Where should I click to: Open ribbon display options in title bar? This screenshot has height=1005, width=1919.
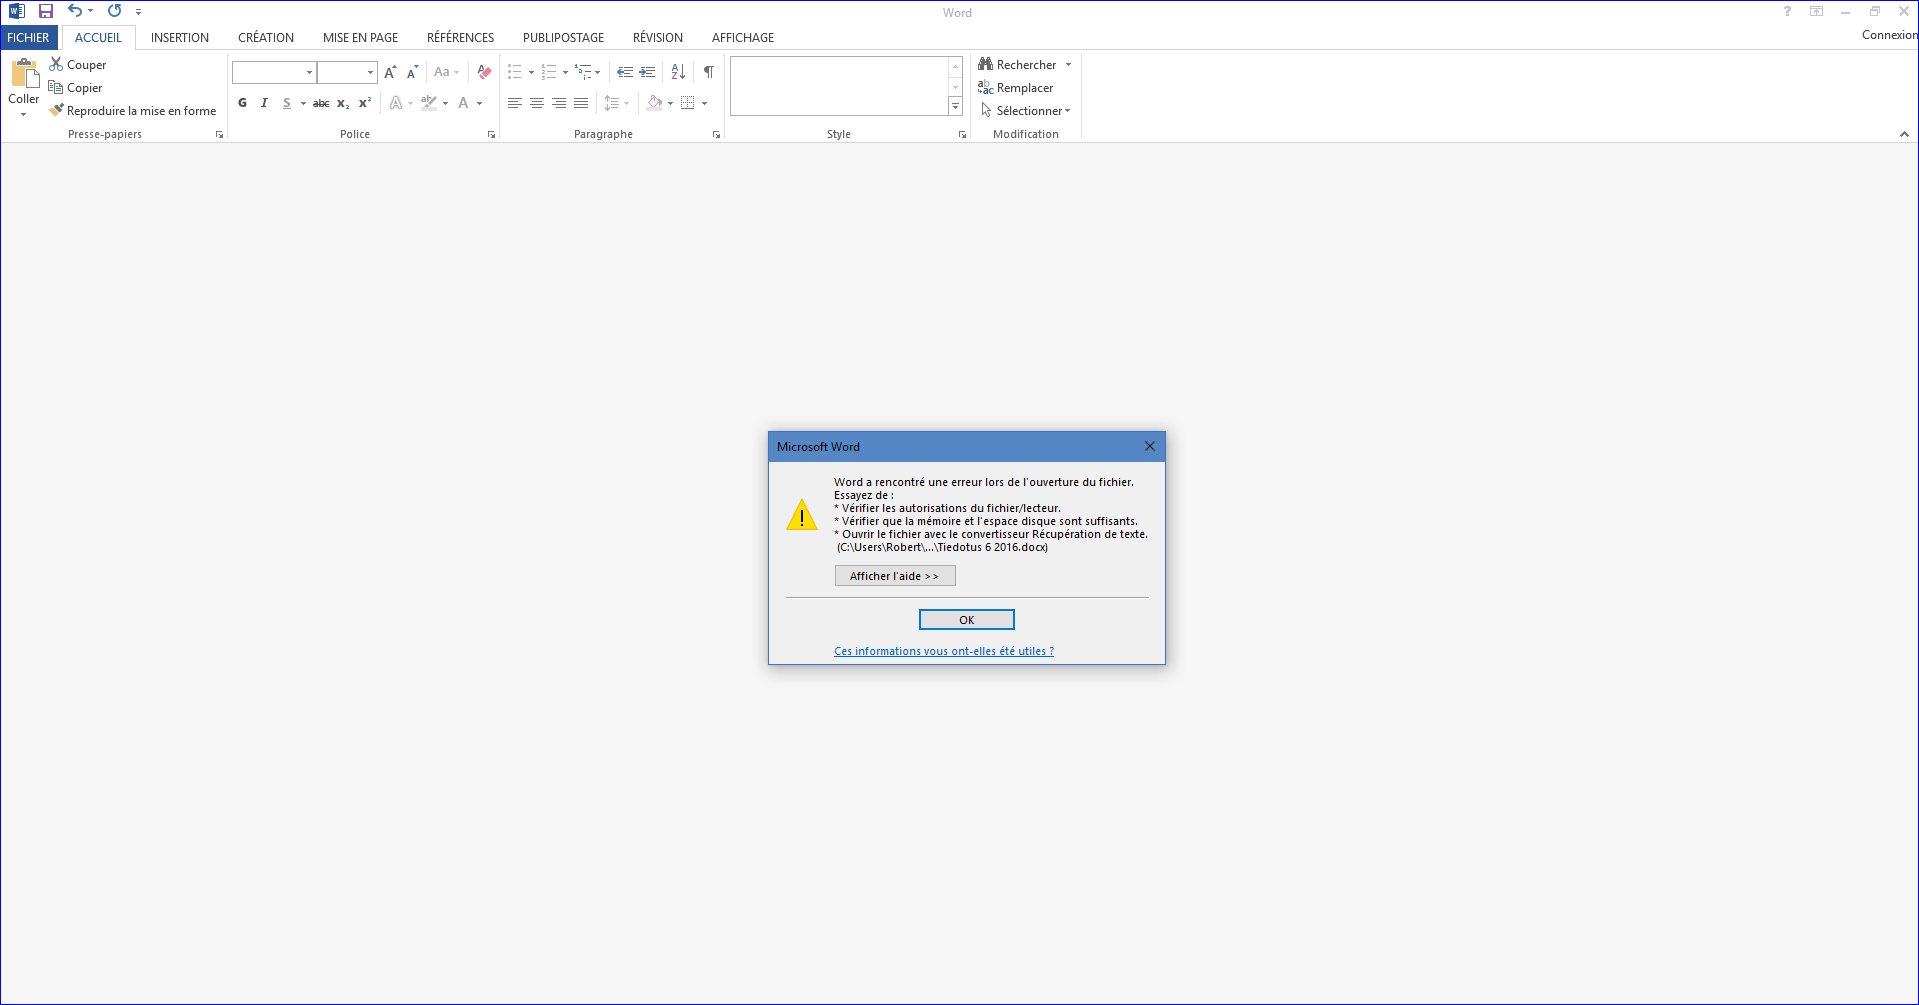1817,12
